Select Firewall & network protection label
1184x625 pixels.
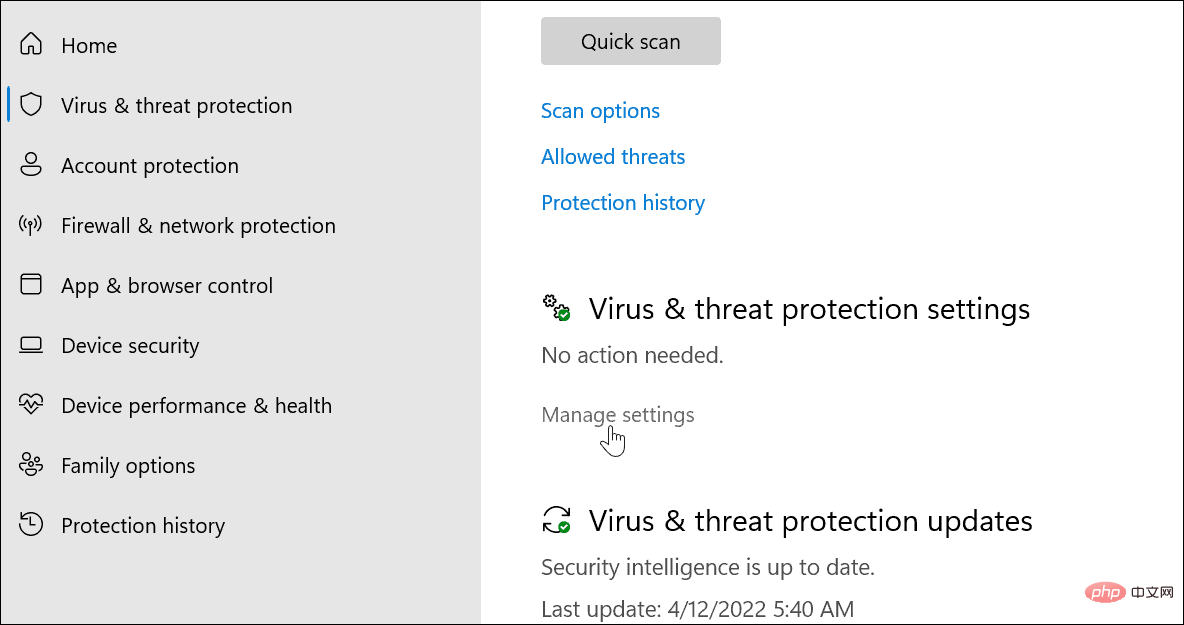(x=198, y=226)
